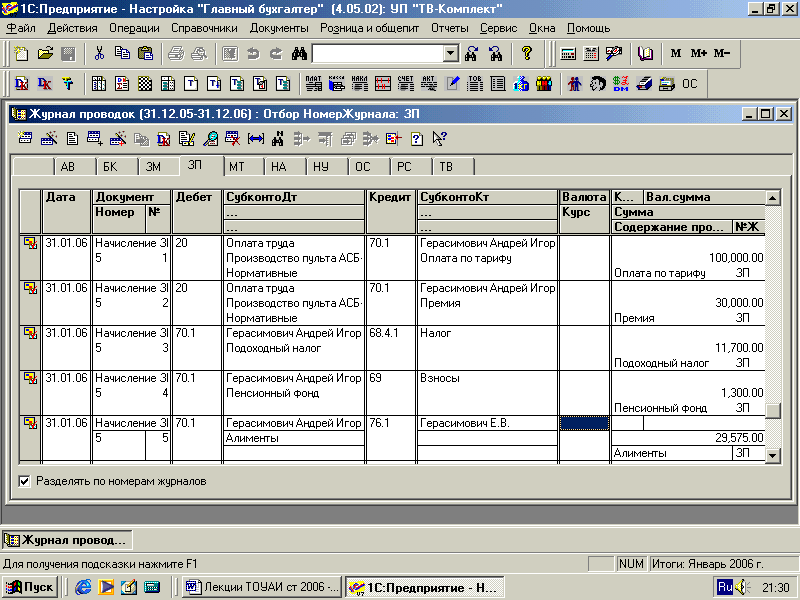
Task: Click the binoculars Find icon
Action: [299, 54]
